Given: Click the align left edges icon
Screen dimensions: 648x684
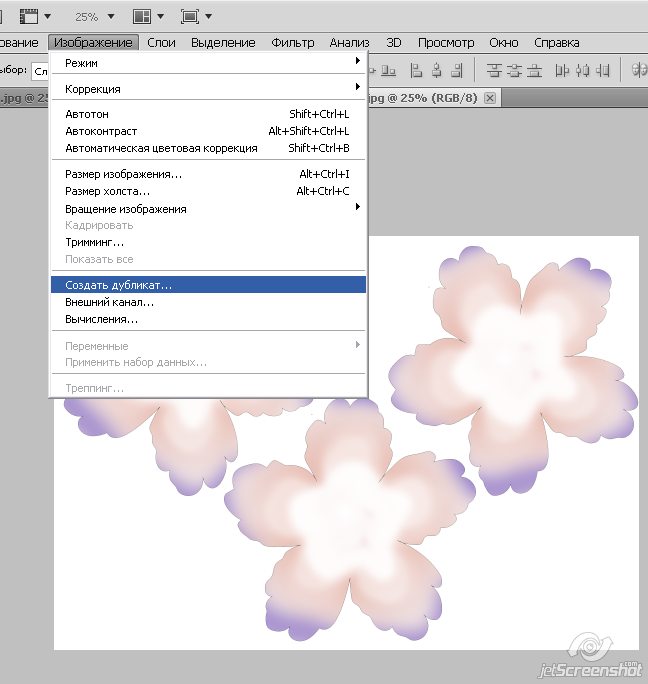Looking at the screenshot, I should (x=414, y=70).
